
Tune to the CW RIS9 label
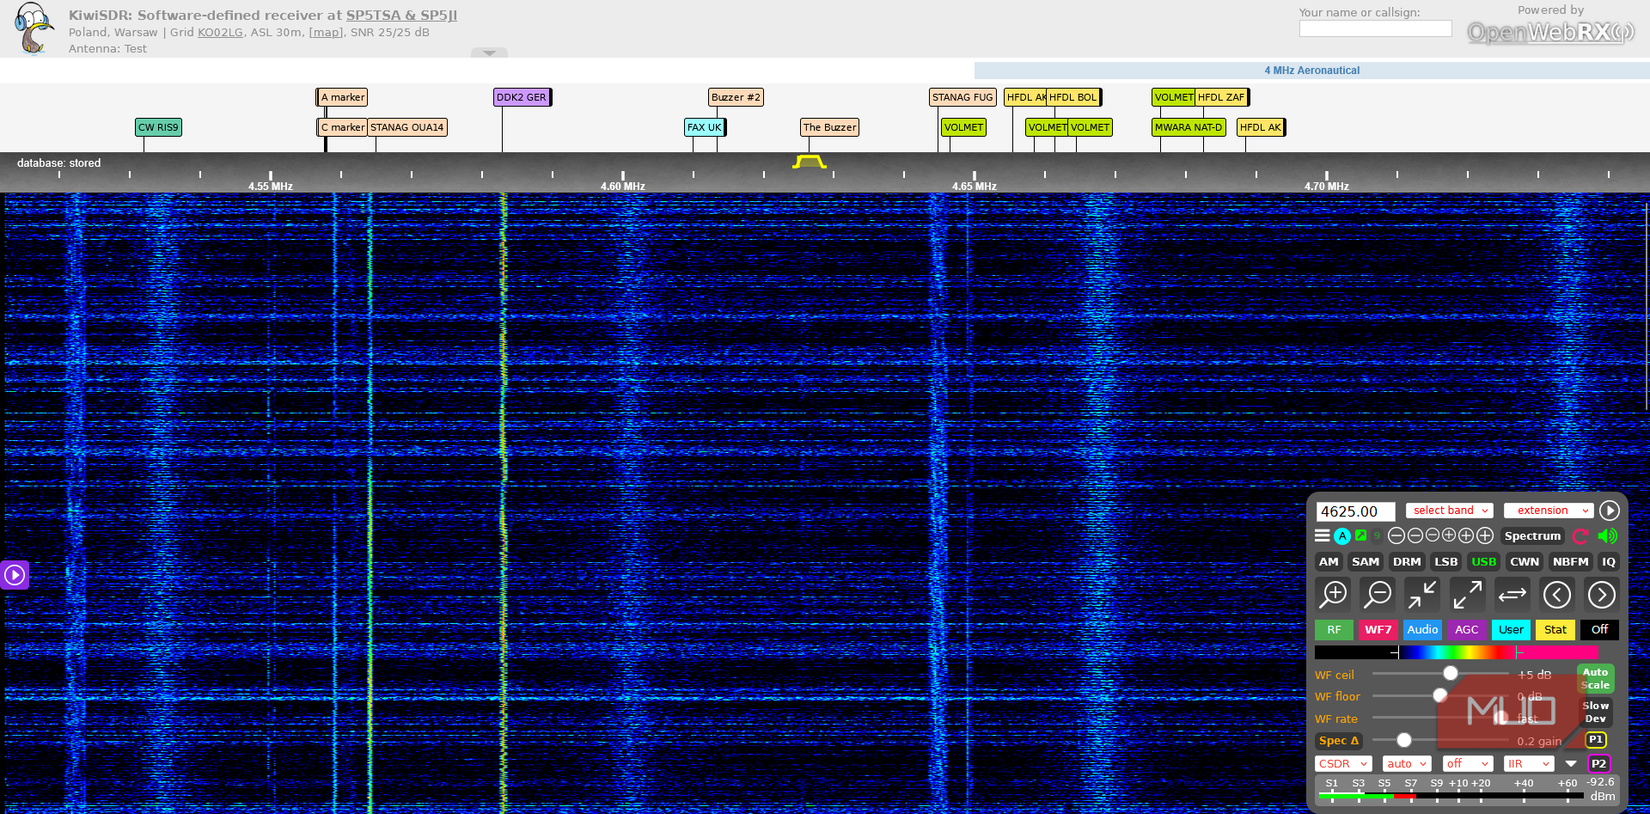tap(158, 127)
